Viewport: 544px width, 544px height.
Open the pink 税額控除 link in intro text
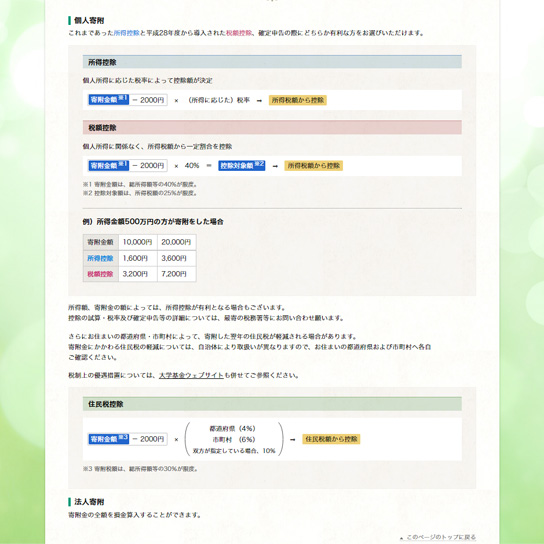pyautogui.click(x=239, y=33)
